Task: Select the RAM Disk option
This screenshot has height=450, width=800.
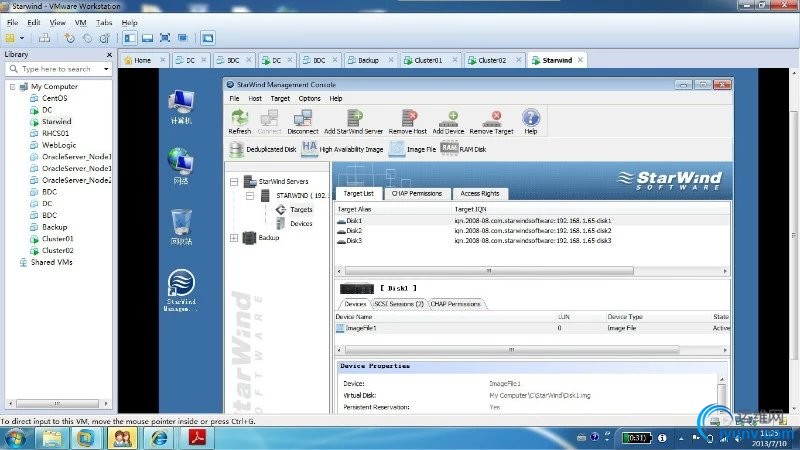Action: pos(463,149)
